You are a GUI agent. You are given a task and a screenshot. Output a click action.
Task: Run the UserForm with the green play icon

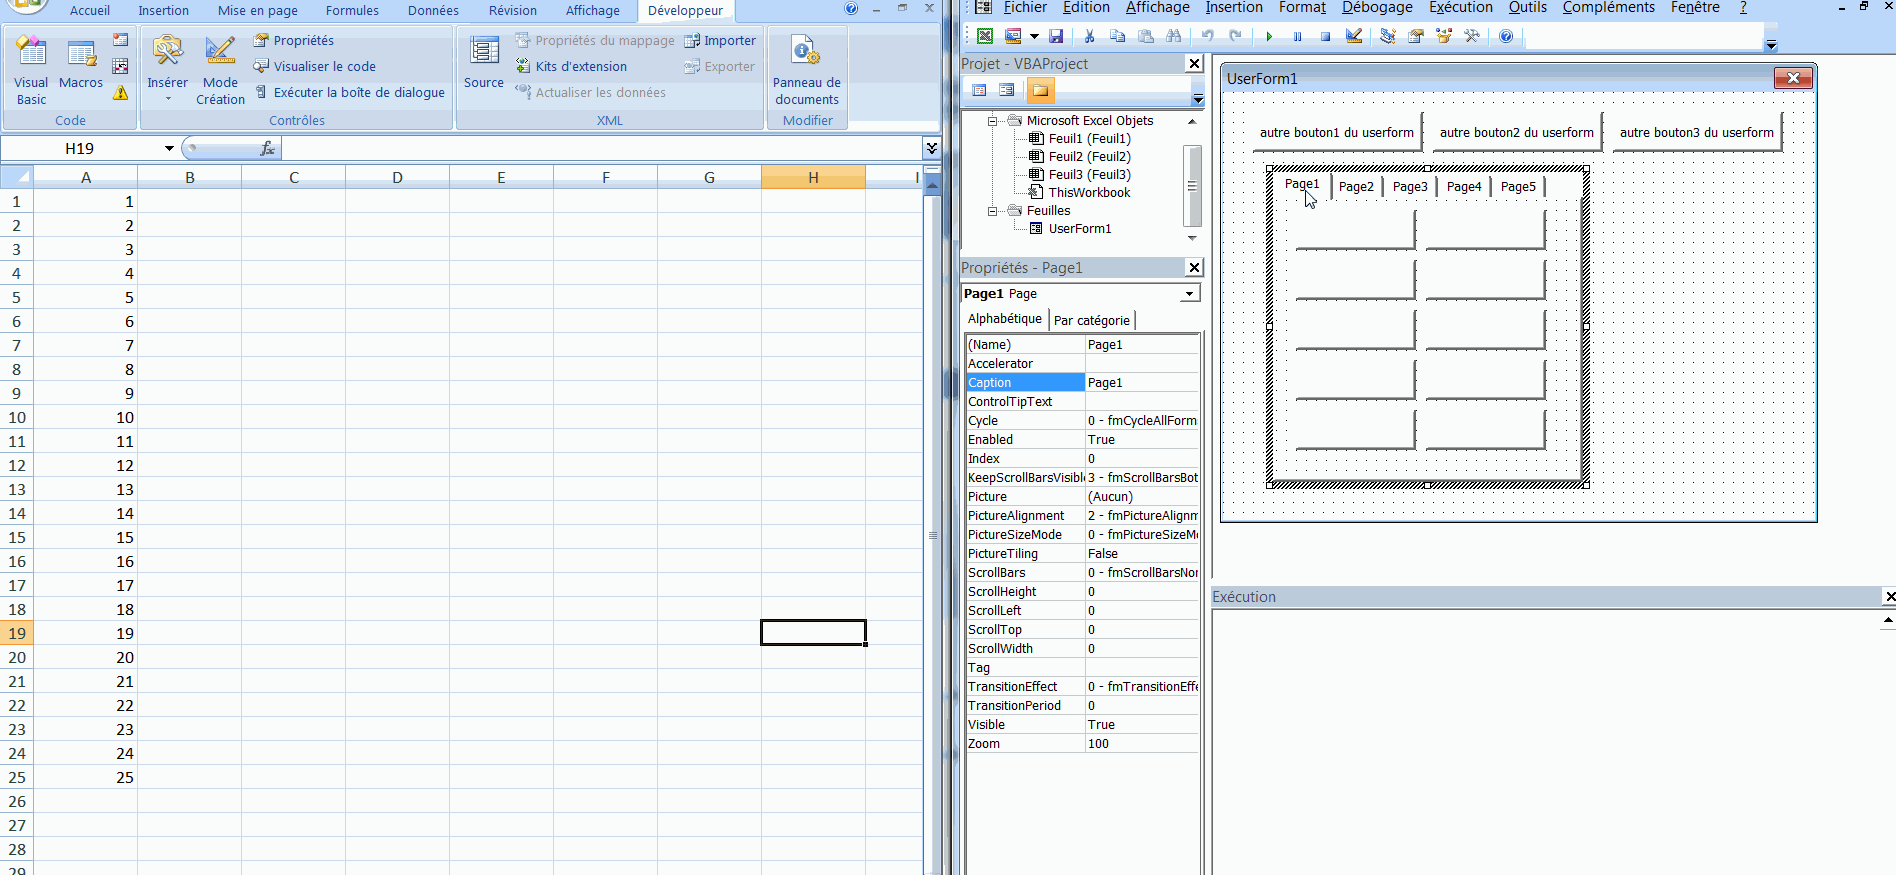(1269, 36)
